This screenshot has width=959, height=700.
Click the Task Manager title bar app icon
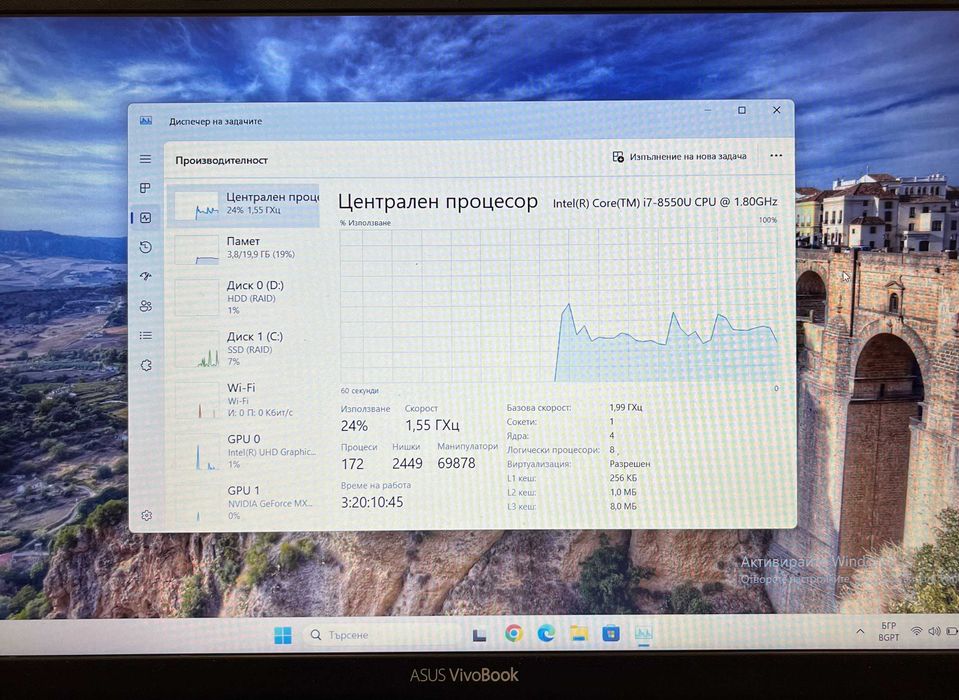tap(146, 120)
